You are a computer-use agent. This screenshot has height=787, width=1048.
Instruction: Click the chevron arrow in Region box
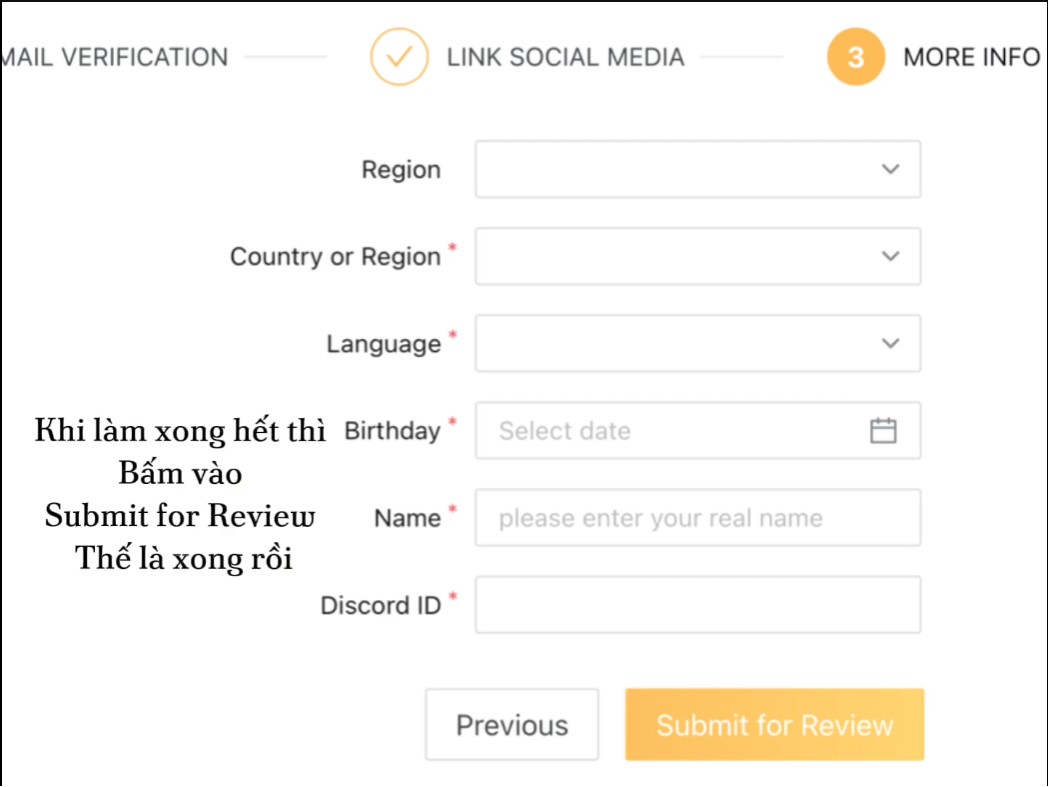point(890,170)
